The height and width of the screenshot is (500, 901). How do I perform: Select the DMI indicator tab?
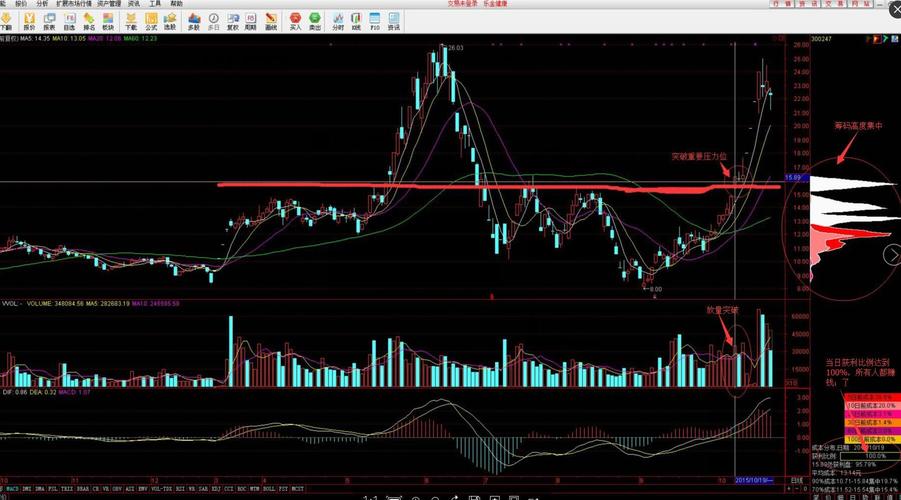[26, 489]
